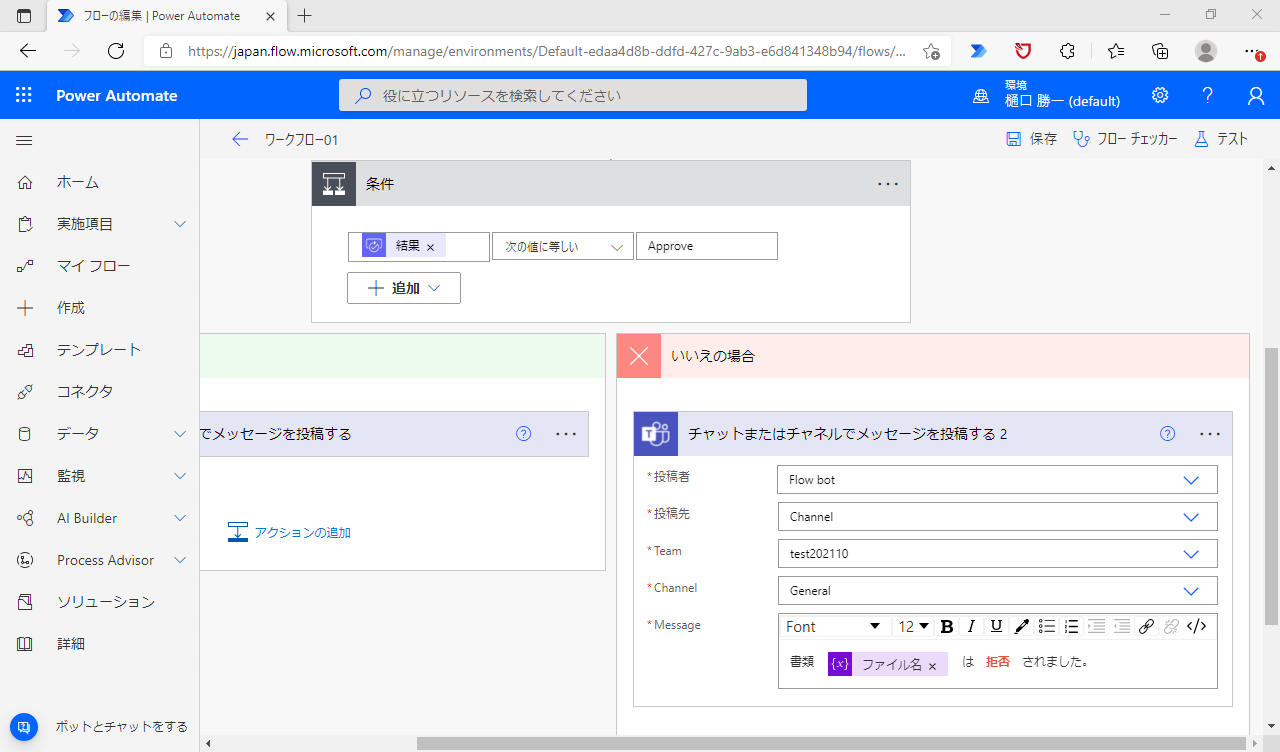The image size is (1280, 752).
Task: Click the environment selector icon
Action: 982,96
